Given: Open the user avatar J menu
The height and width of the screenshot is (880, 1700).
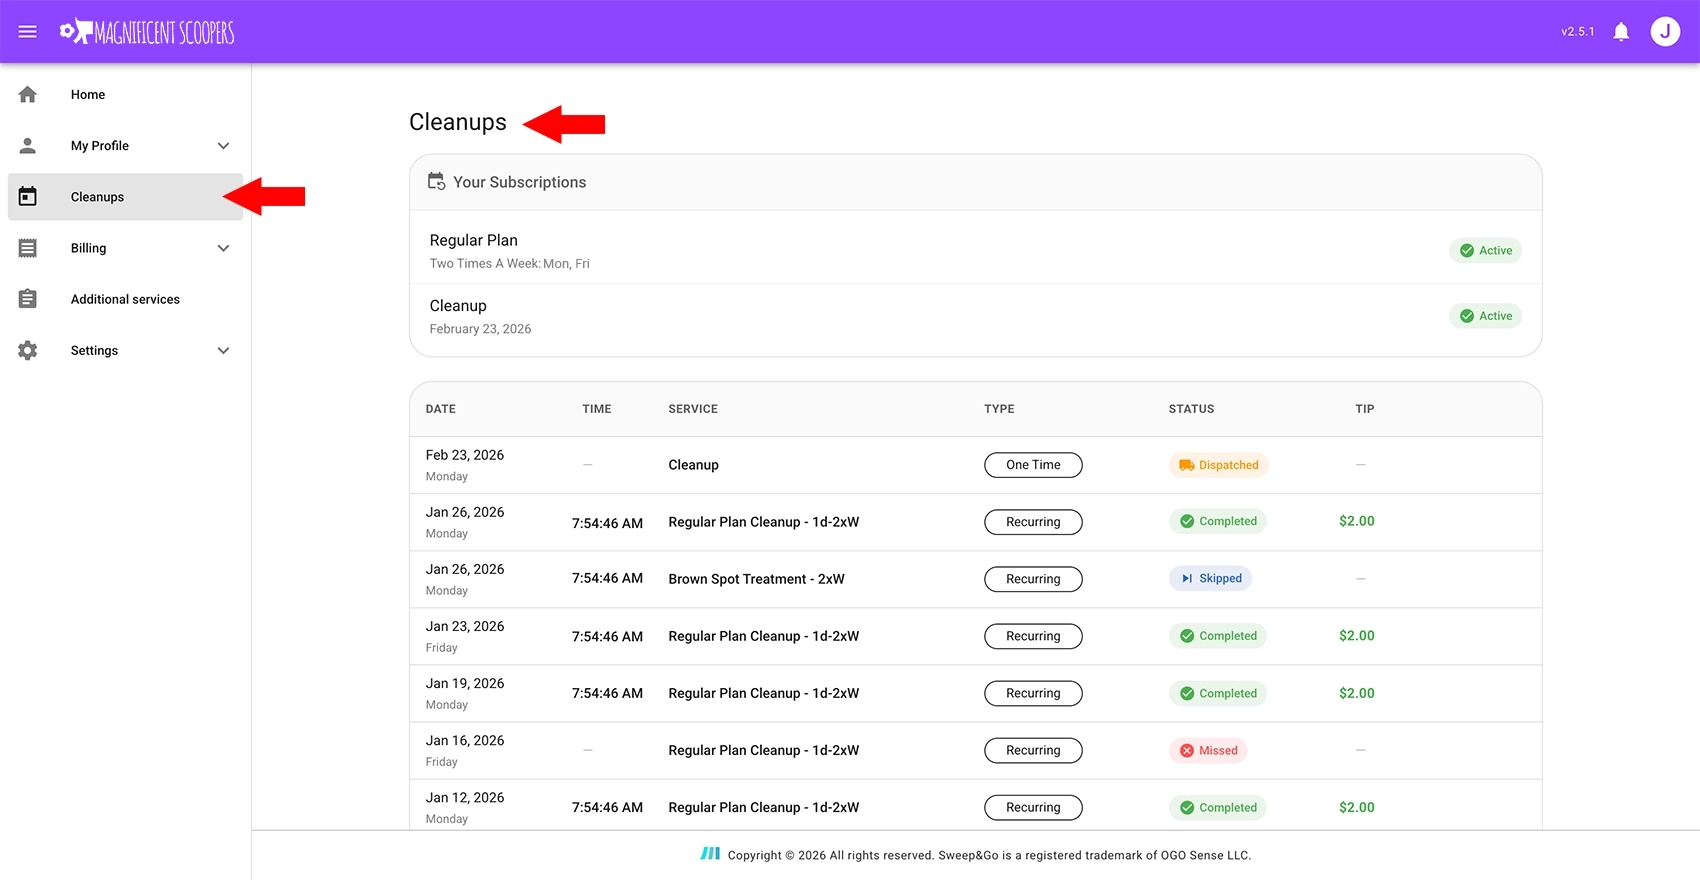Looking at the screenshot, I should tap(1665, 32).
